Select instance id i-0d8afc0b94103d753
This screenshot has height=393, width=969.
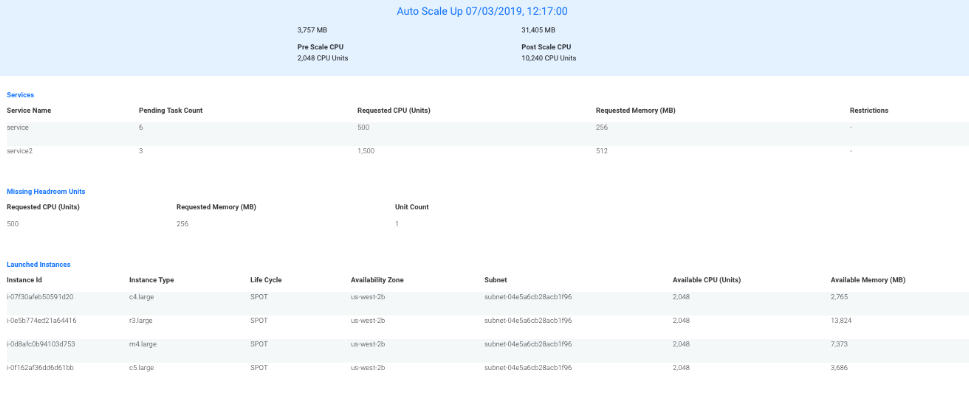tap(41, 344)
